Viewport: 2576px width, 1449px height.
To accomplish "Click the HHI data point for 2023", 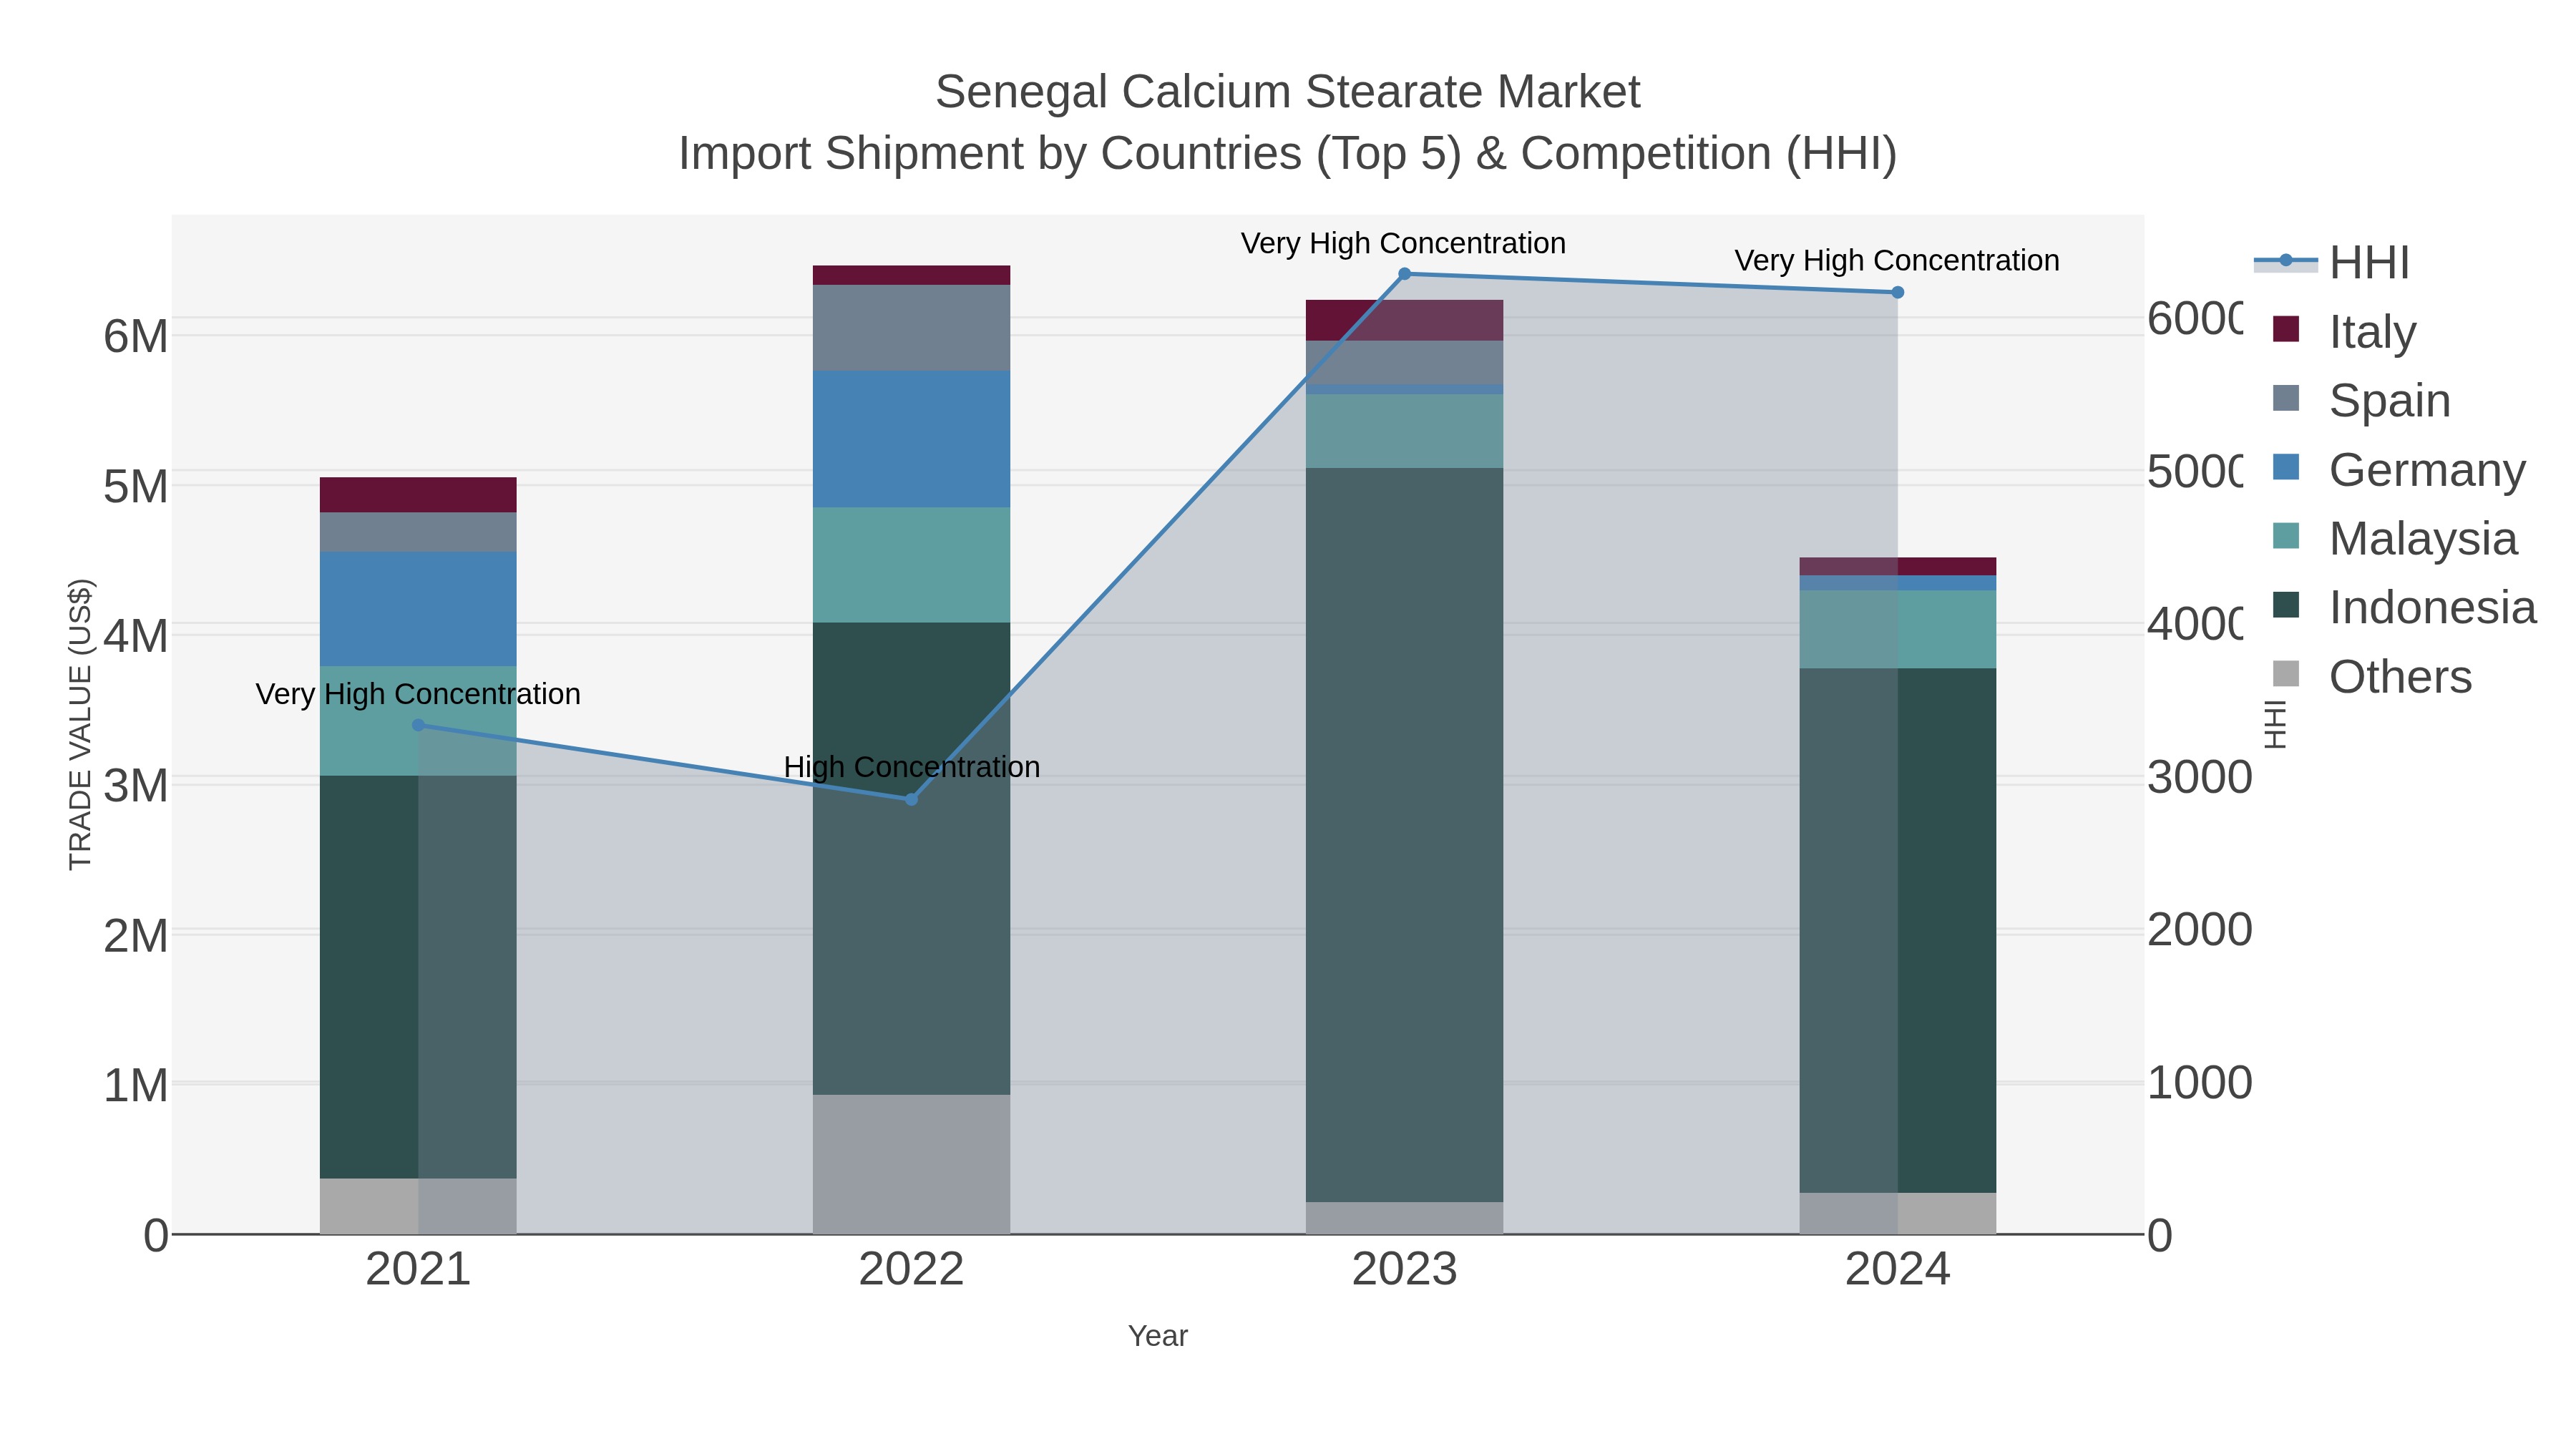I will (x=1404, y=274).
